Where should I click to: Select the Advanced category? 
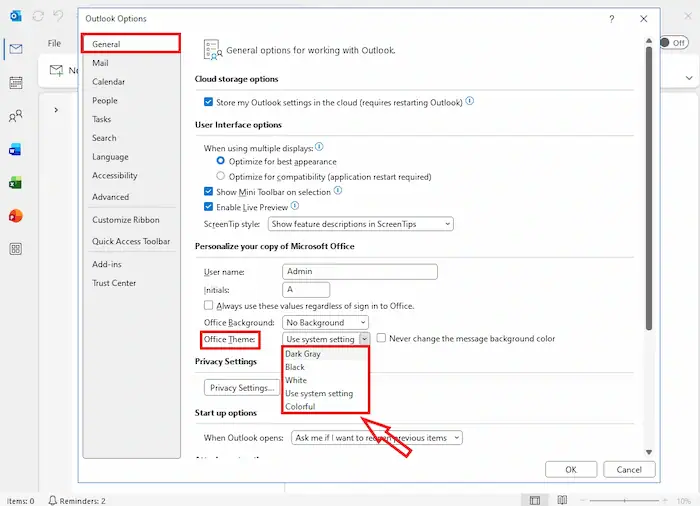click(131, 197)
